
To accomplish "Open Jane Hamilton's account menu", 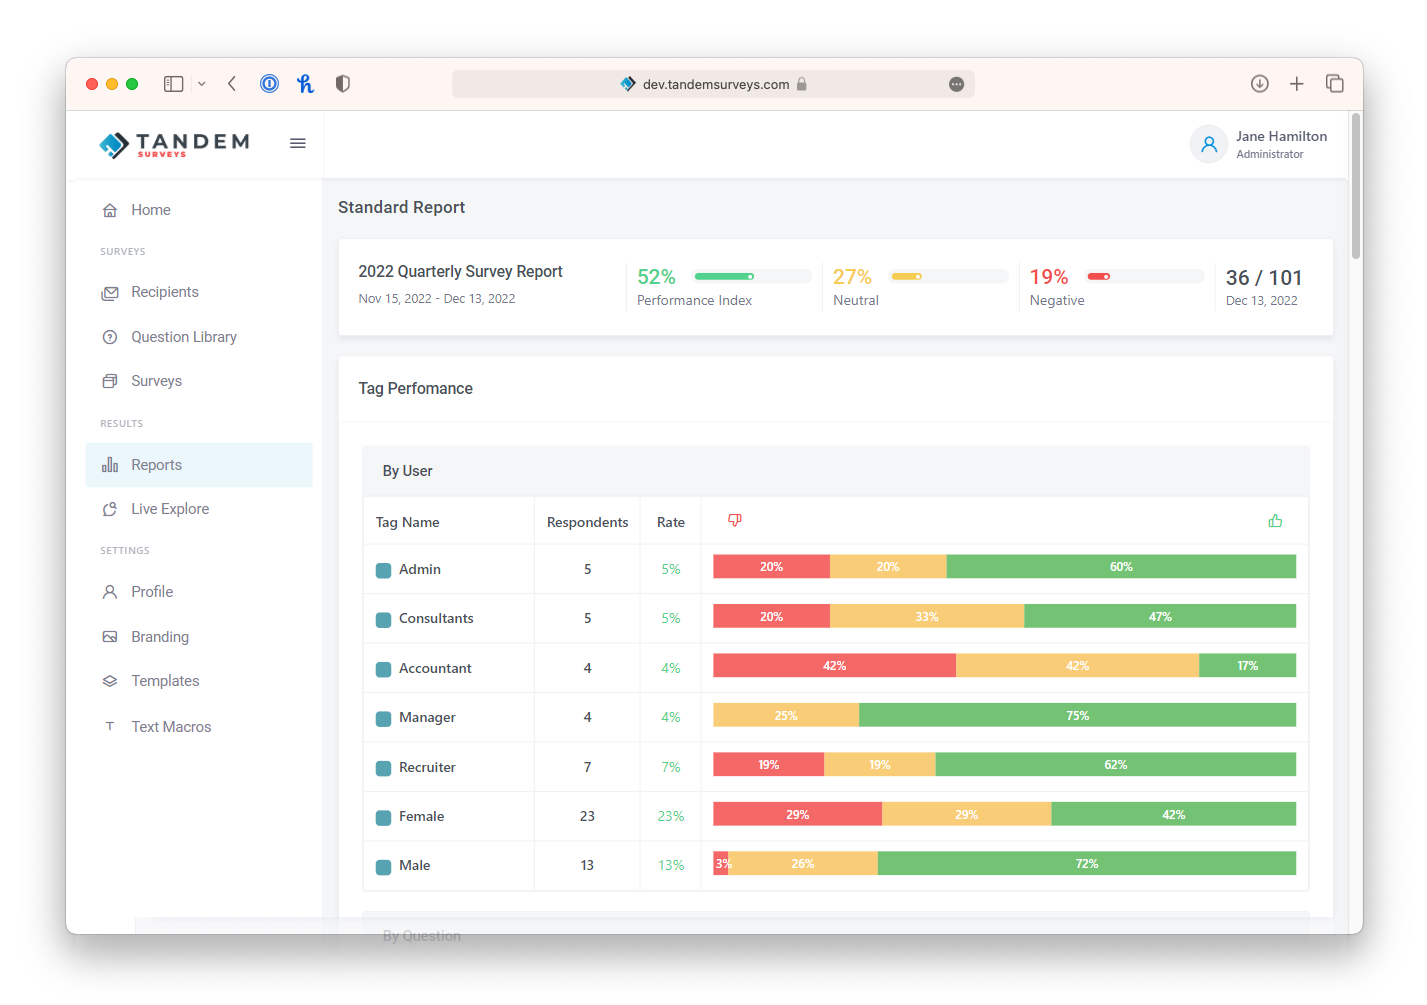I will click(1260, 144).
